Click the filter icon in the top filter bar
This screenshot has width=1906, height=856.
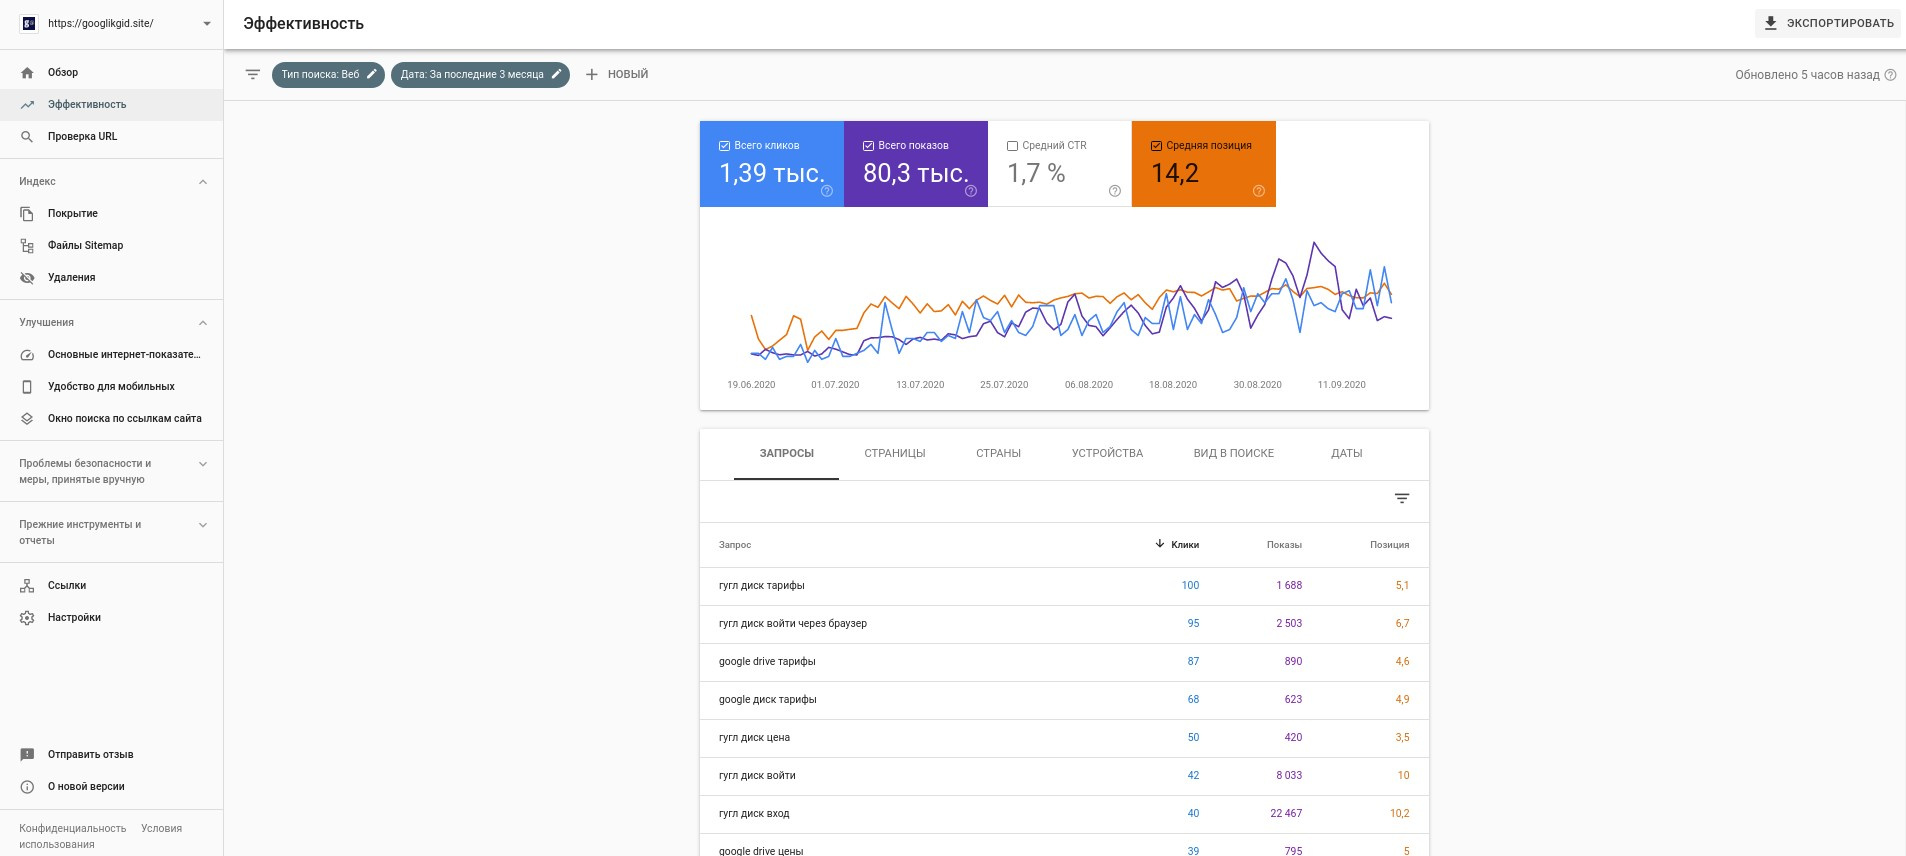click(x=253, y=75)
